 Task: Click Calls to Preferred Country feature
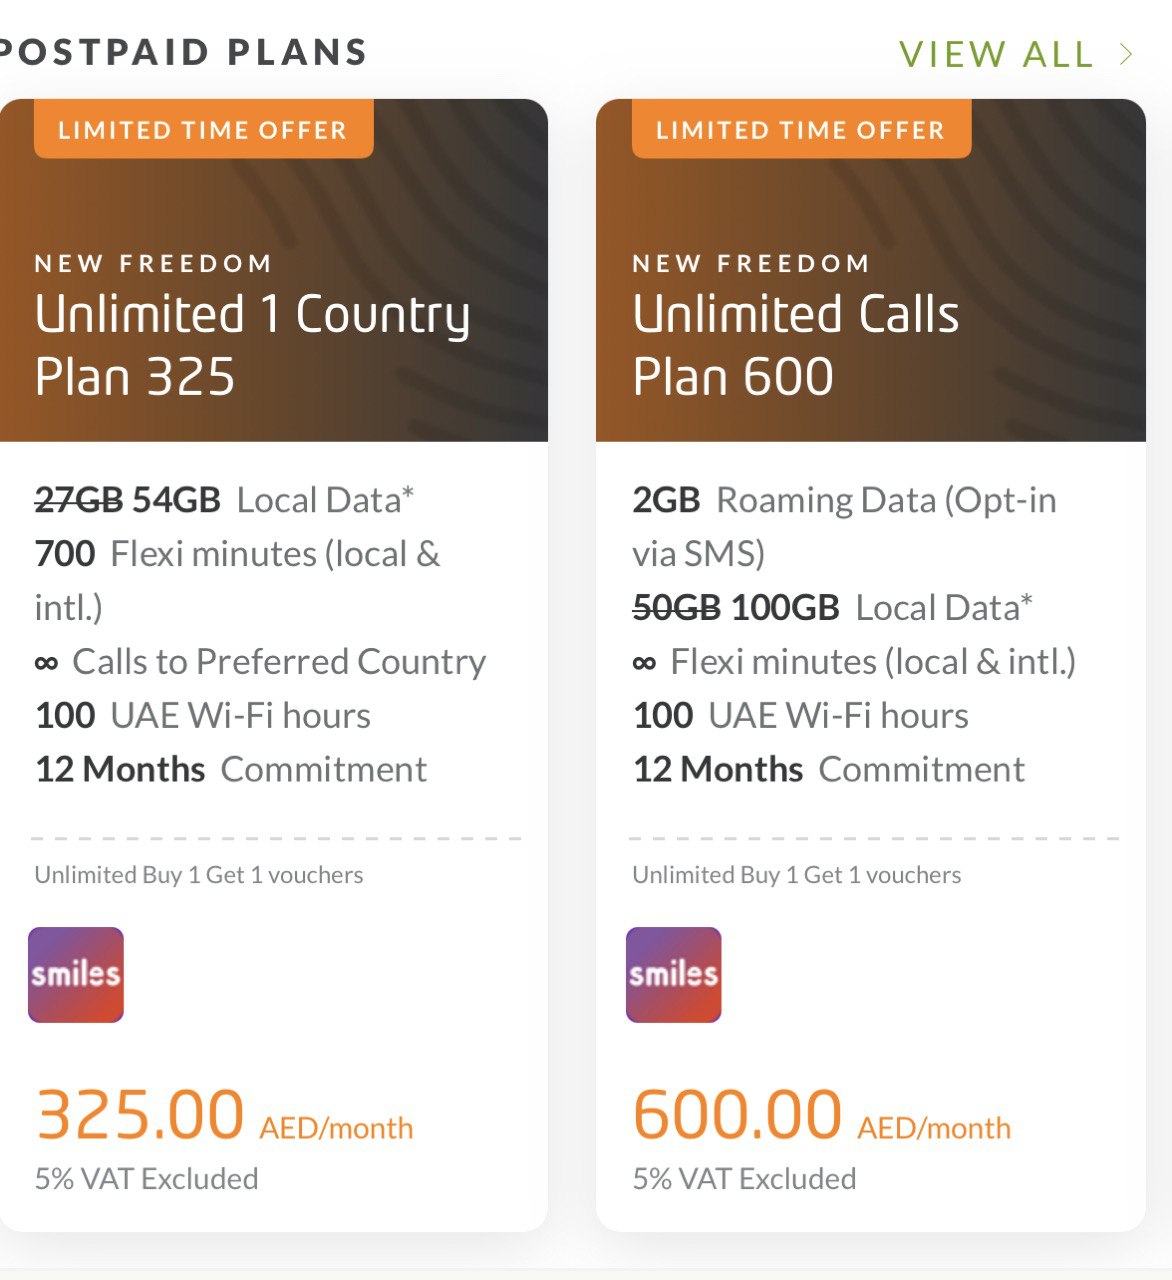click(x=260, y=662)
